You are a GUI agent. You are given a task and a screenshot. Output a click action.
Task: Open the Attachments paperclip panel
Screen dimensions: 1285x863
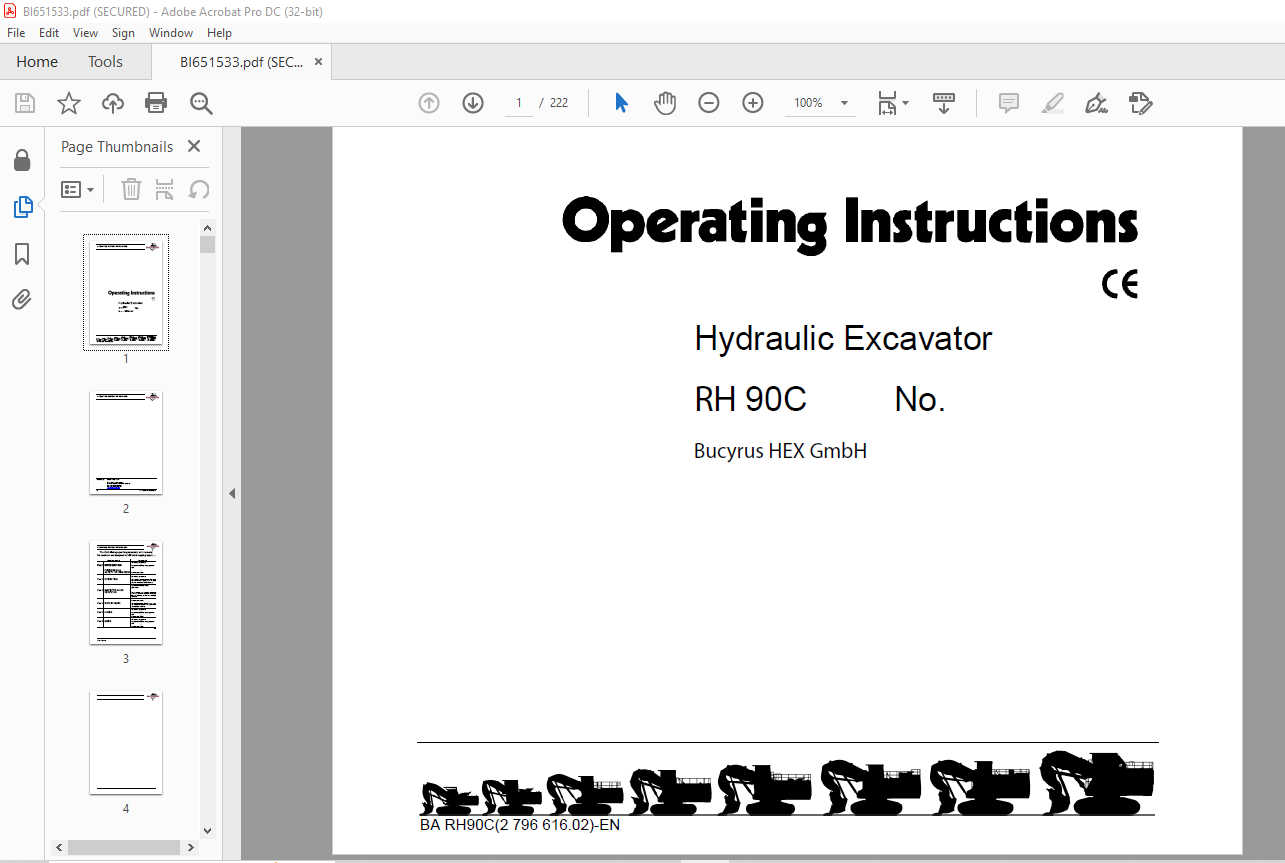[x=22, y=299]
